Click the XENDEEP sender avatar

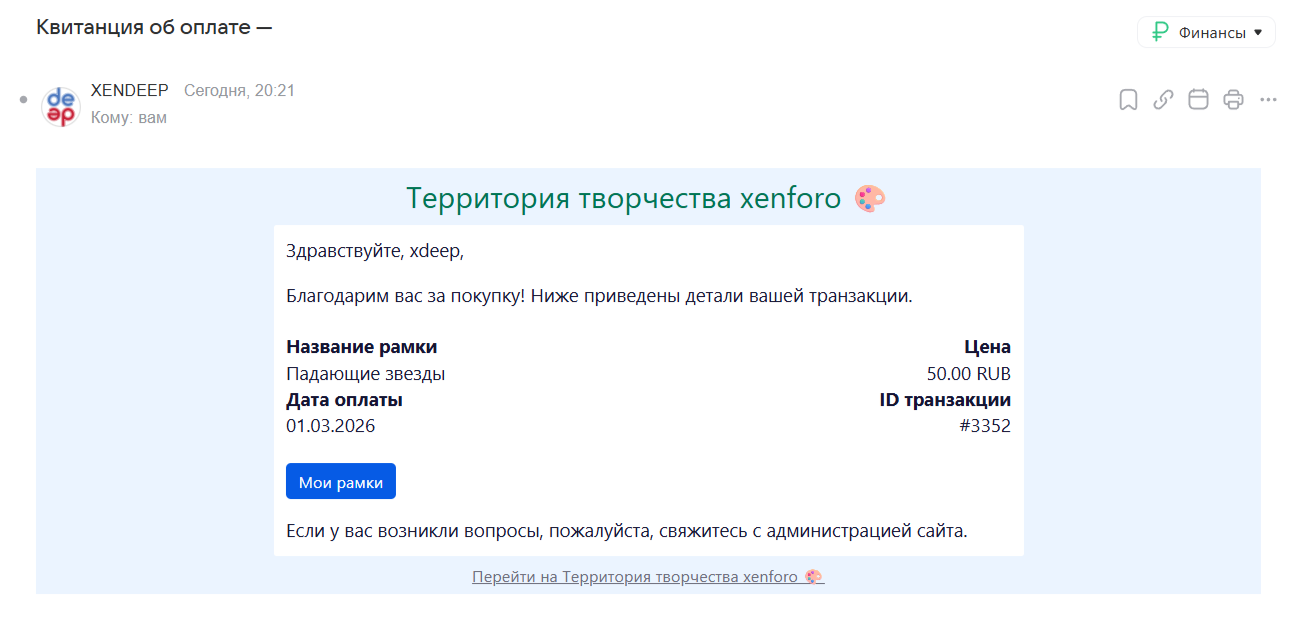tap(61, 106)
